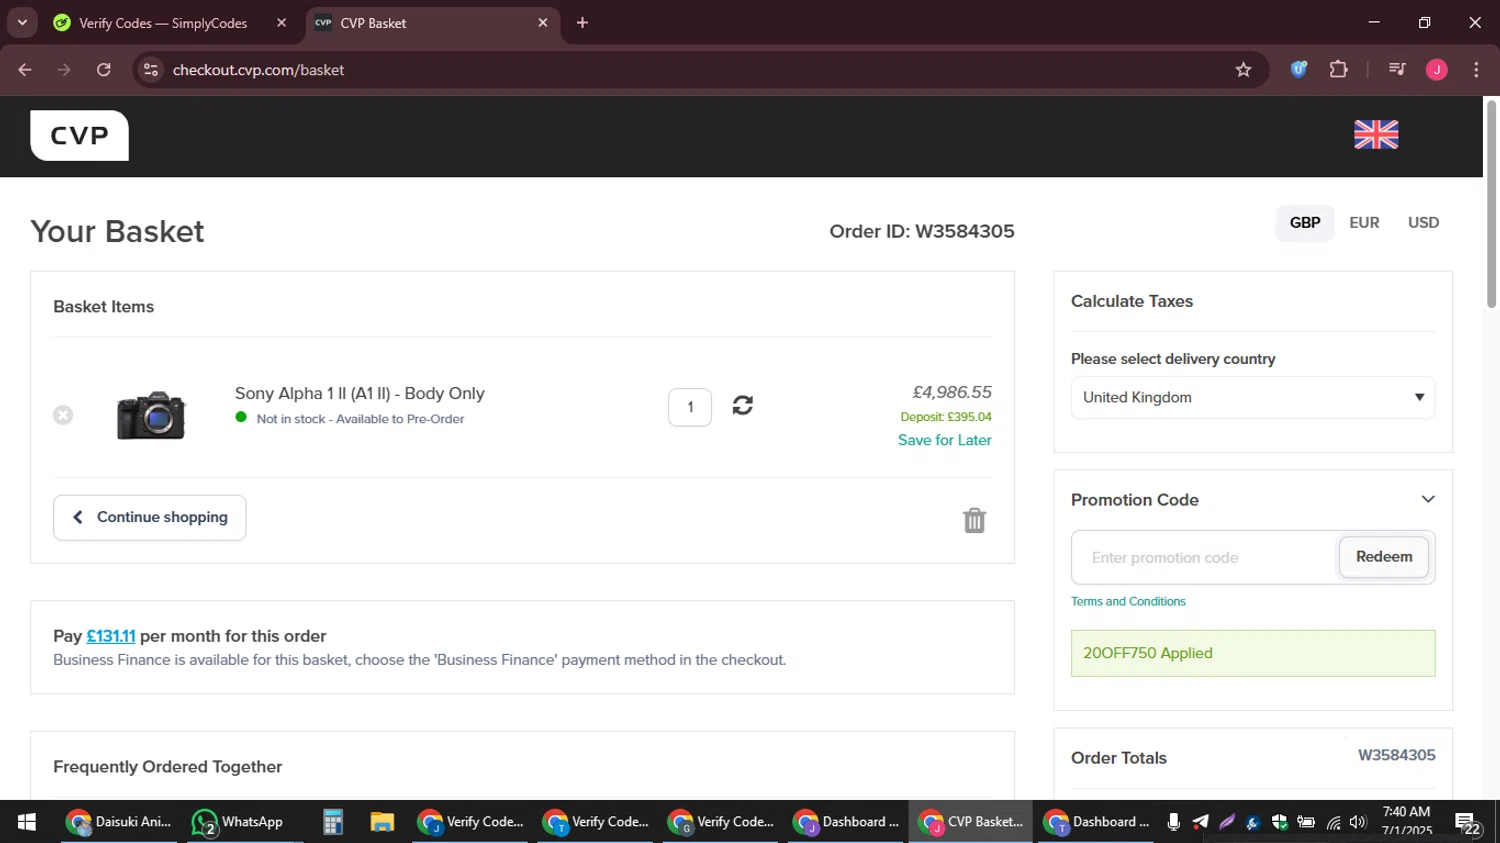Switch currency to EUR
The width and height of the screenshot is (1500, 843).
(x=1364, y=223)
